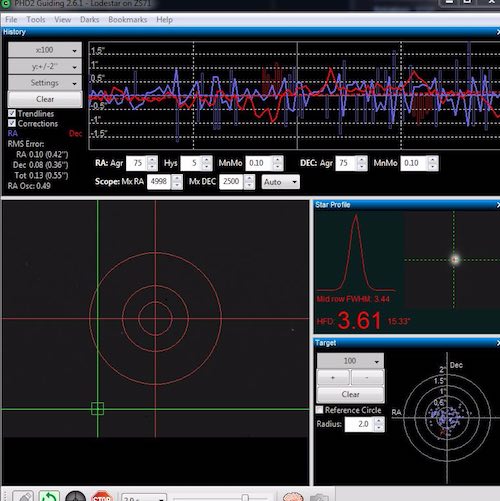500x501 pixels.
Task: Click the PHD guide crosshair icon
Action: (76, 496)
